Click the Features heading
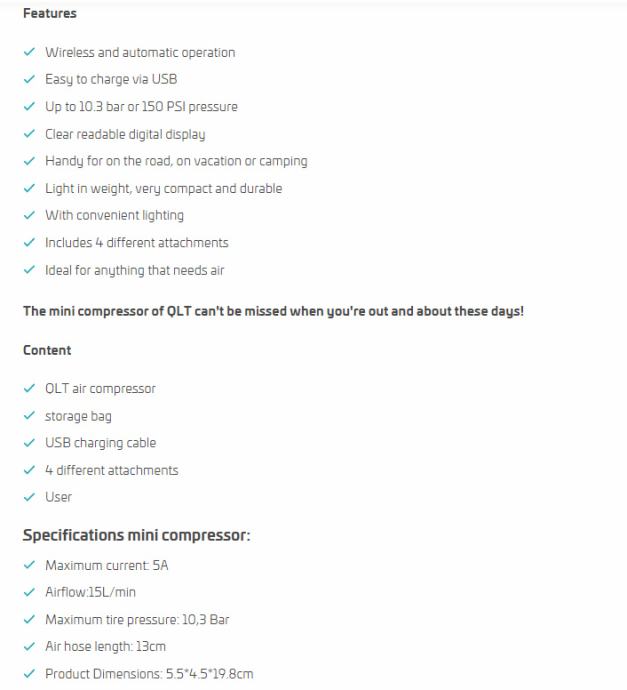The width and height of the screenshot is (627, 690). (50, 14)
